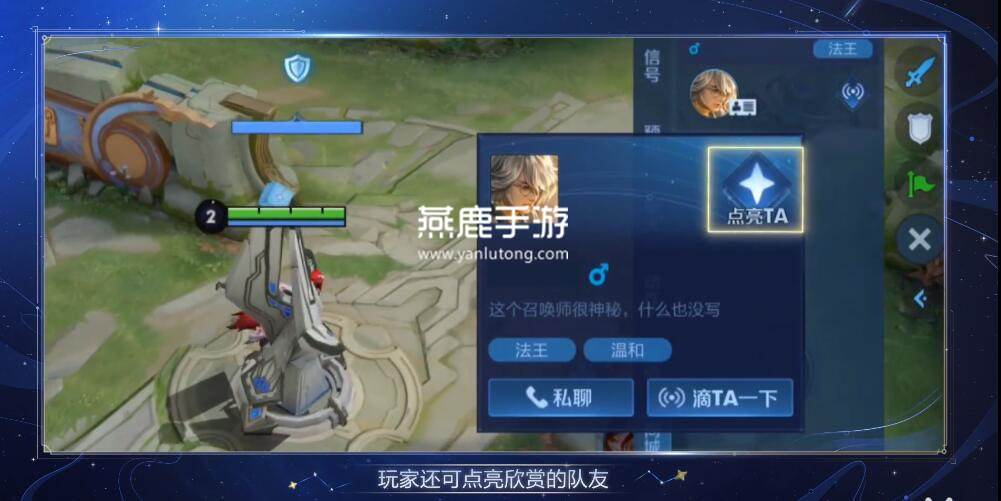This screenshot has width=1001, height=501.
Task: Tap the 点亮TA star button
Action: click(756, 190)
